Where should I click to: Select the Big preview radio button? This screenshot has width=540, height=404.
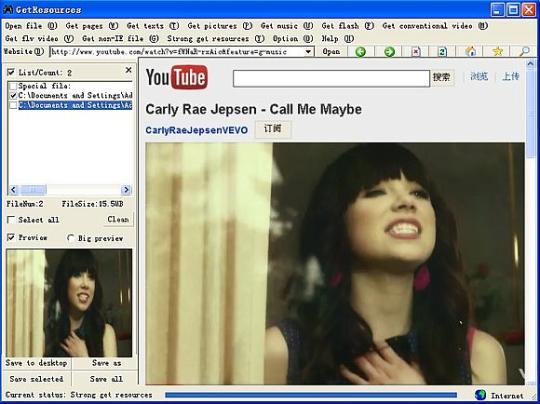71,238
